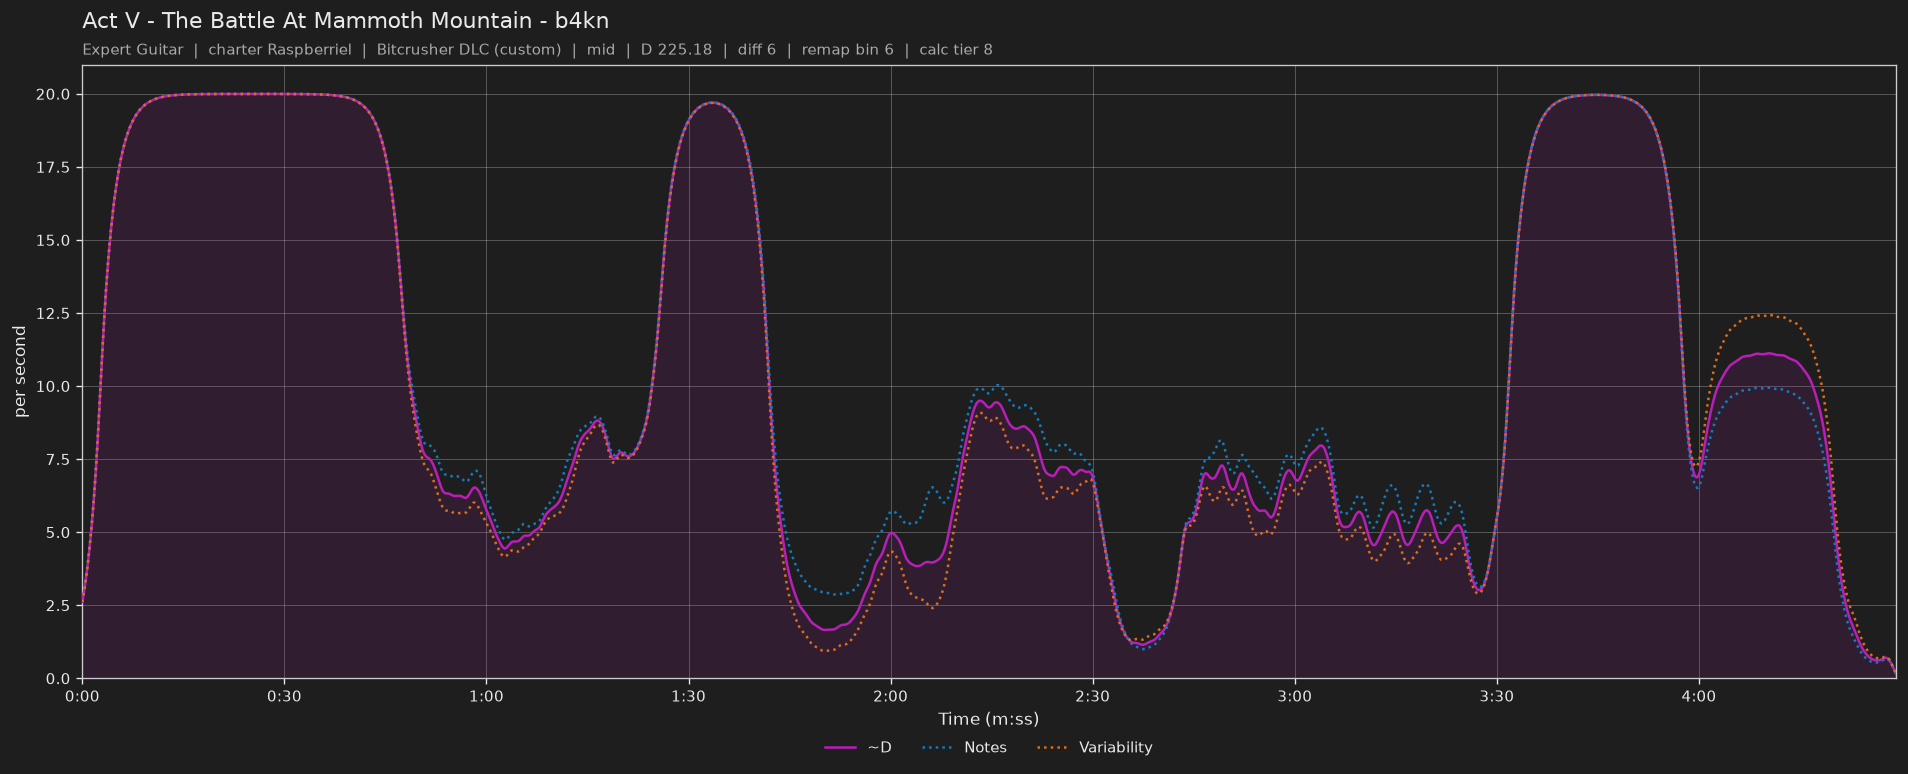Click the "Time (m:ss)" x-axis label
This screenshot has height=774, width=1908.
click(x=988, y=719)
